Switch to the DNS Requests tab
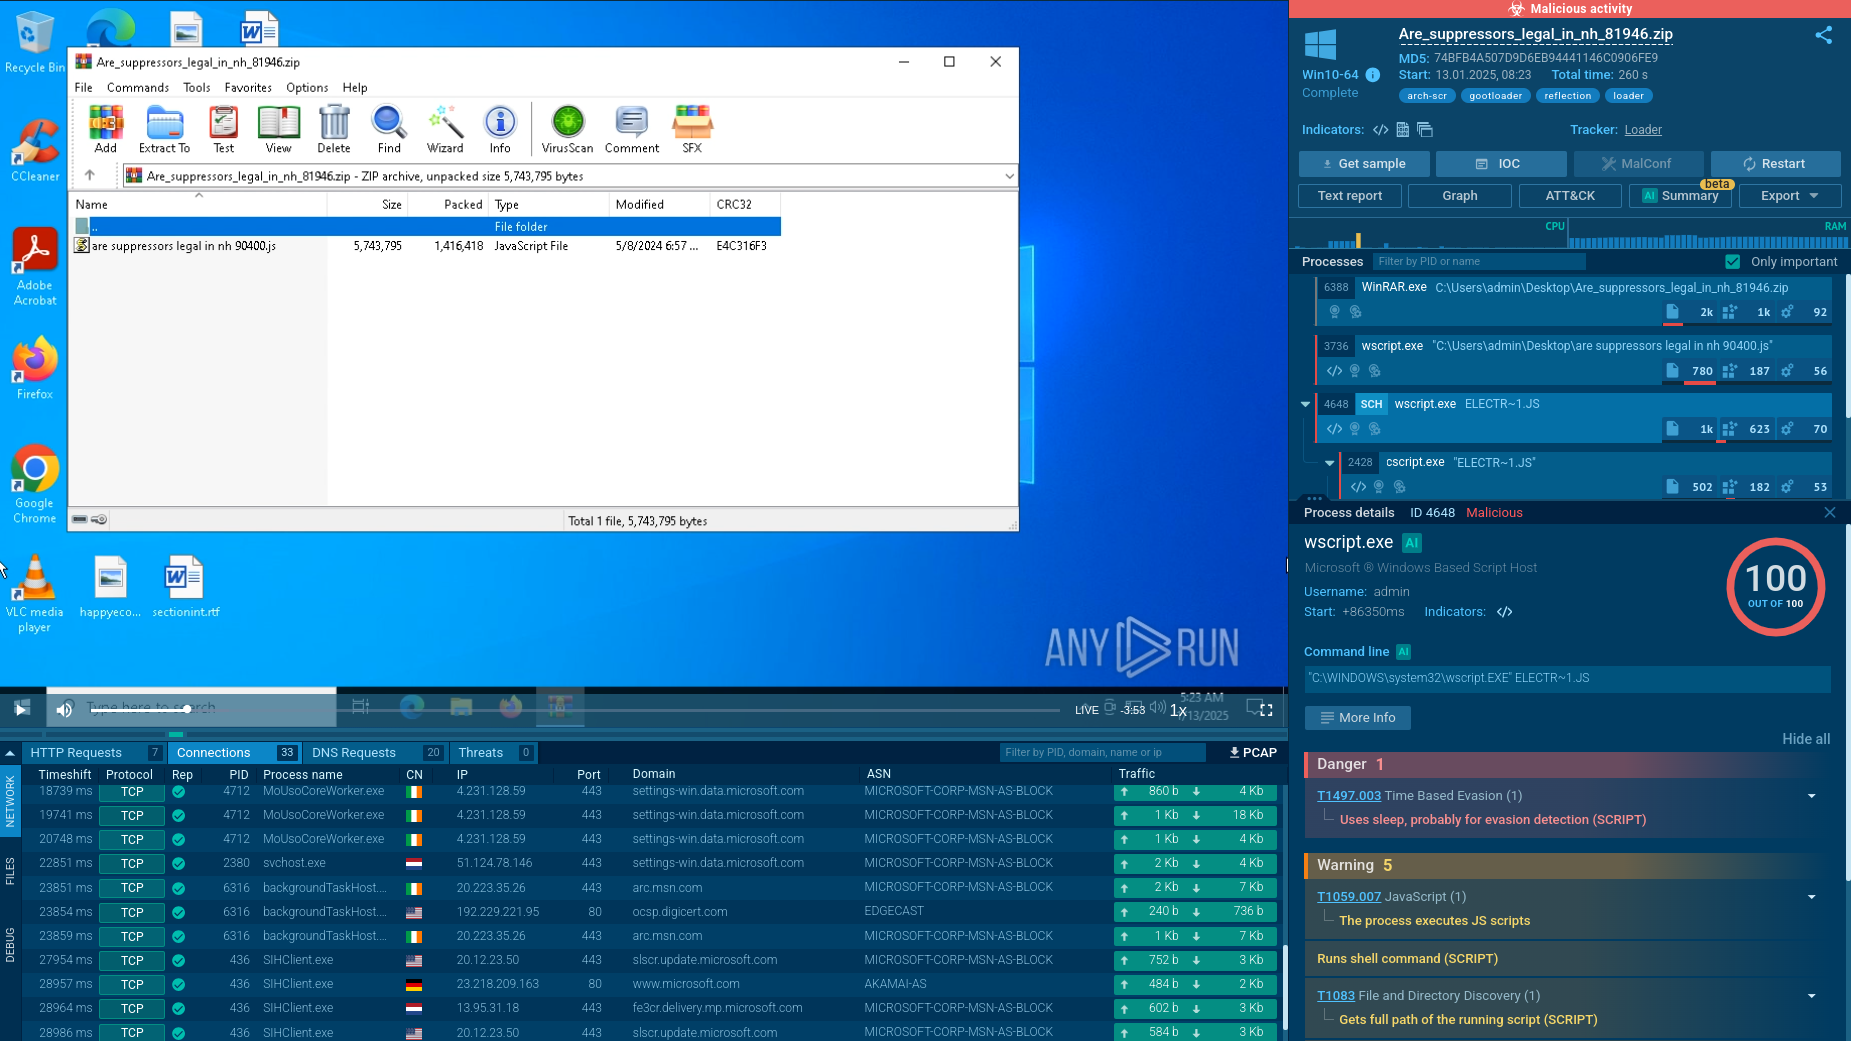Screen dimensions: 1851x1041 [354, 752]
